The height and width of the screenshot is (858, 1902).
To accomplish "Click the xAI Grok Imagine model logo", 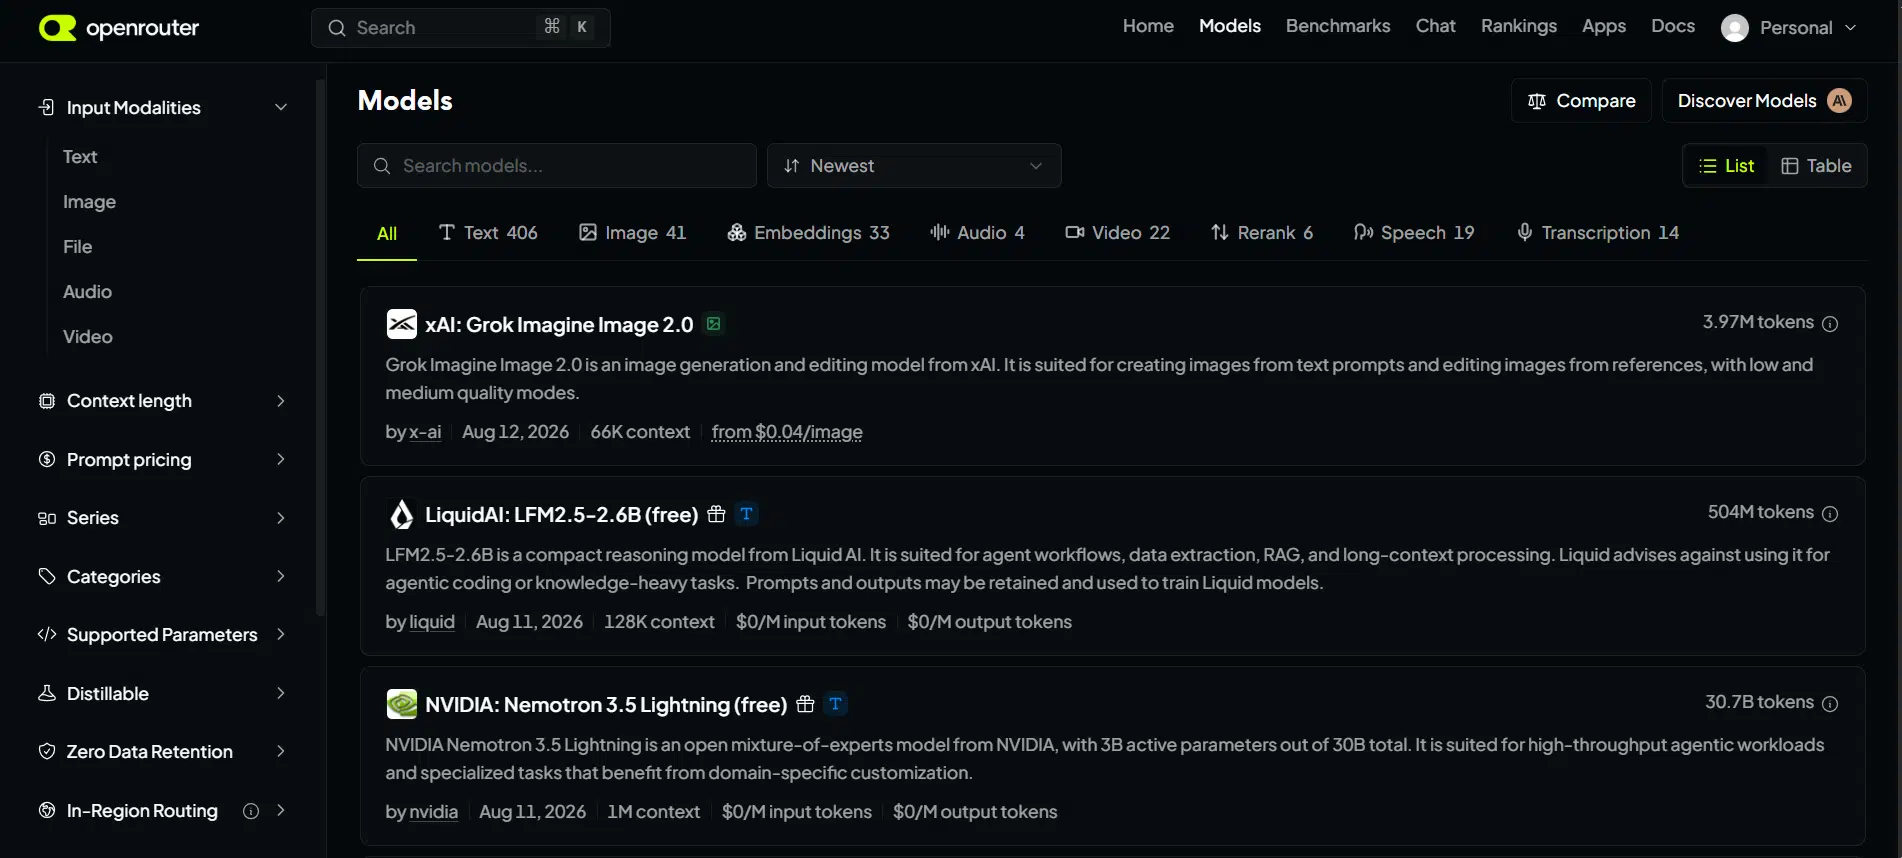I will (x=402, y=324).
